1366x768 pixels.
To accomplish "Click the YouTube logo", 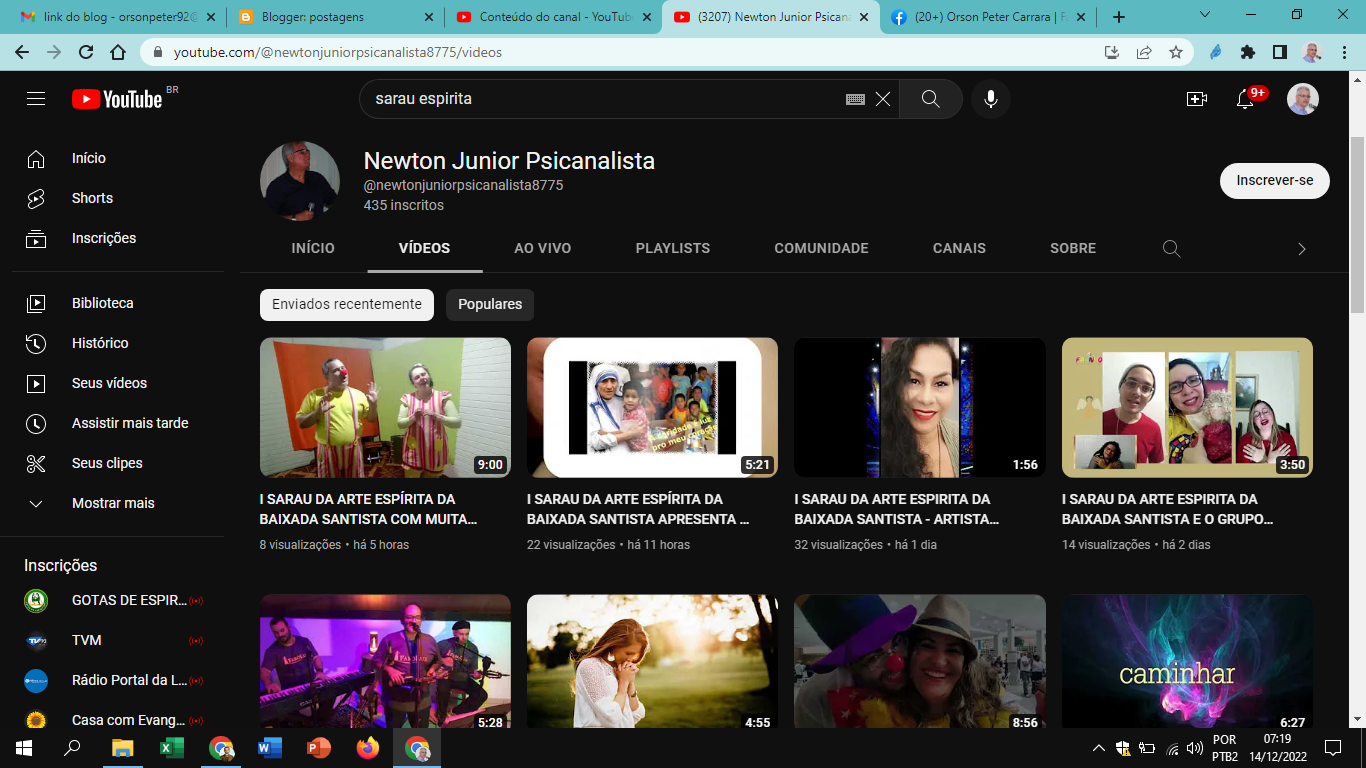I will [118, 99].
